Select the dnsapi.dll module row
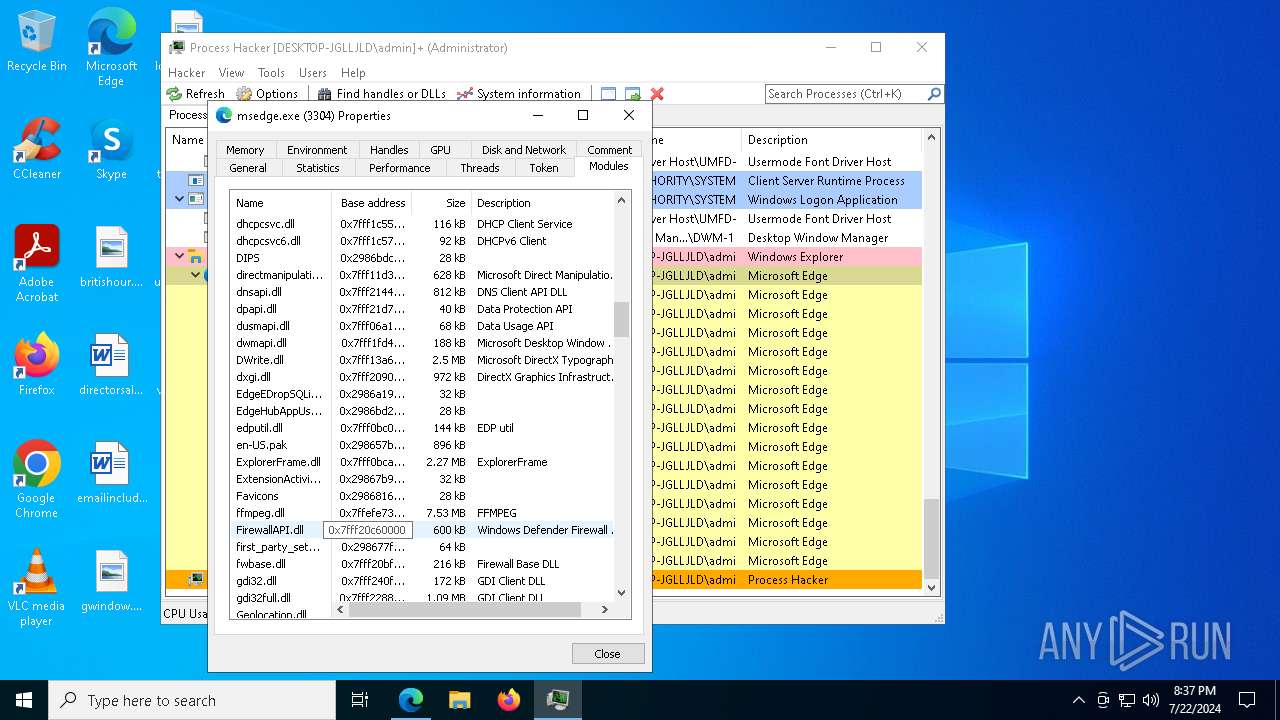Viewport: 1280px width, 720px height. 422,292
